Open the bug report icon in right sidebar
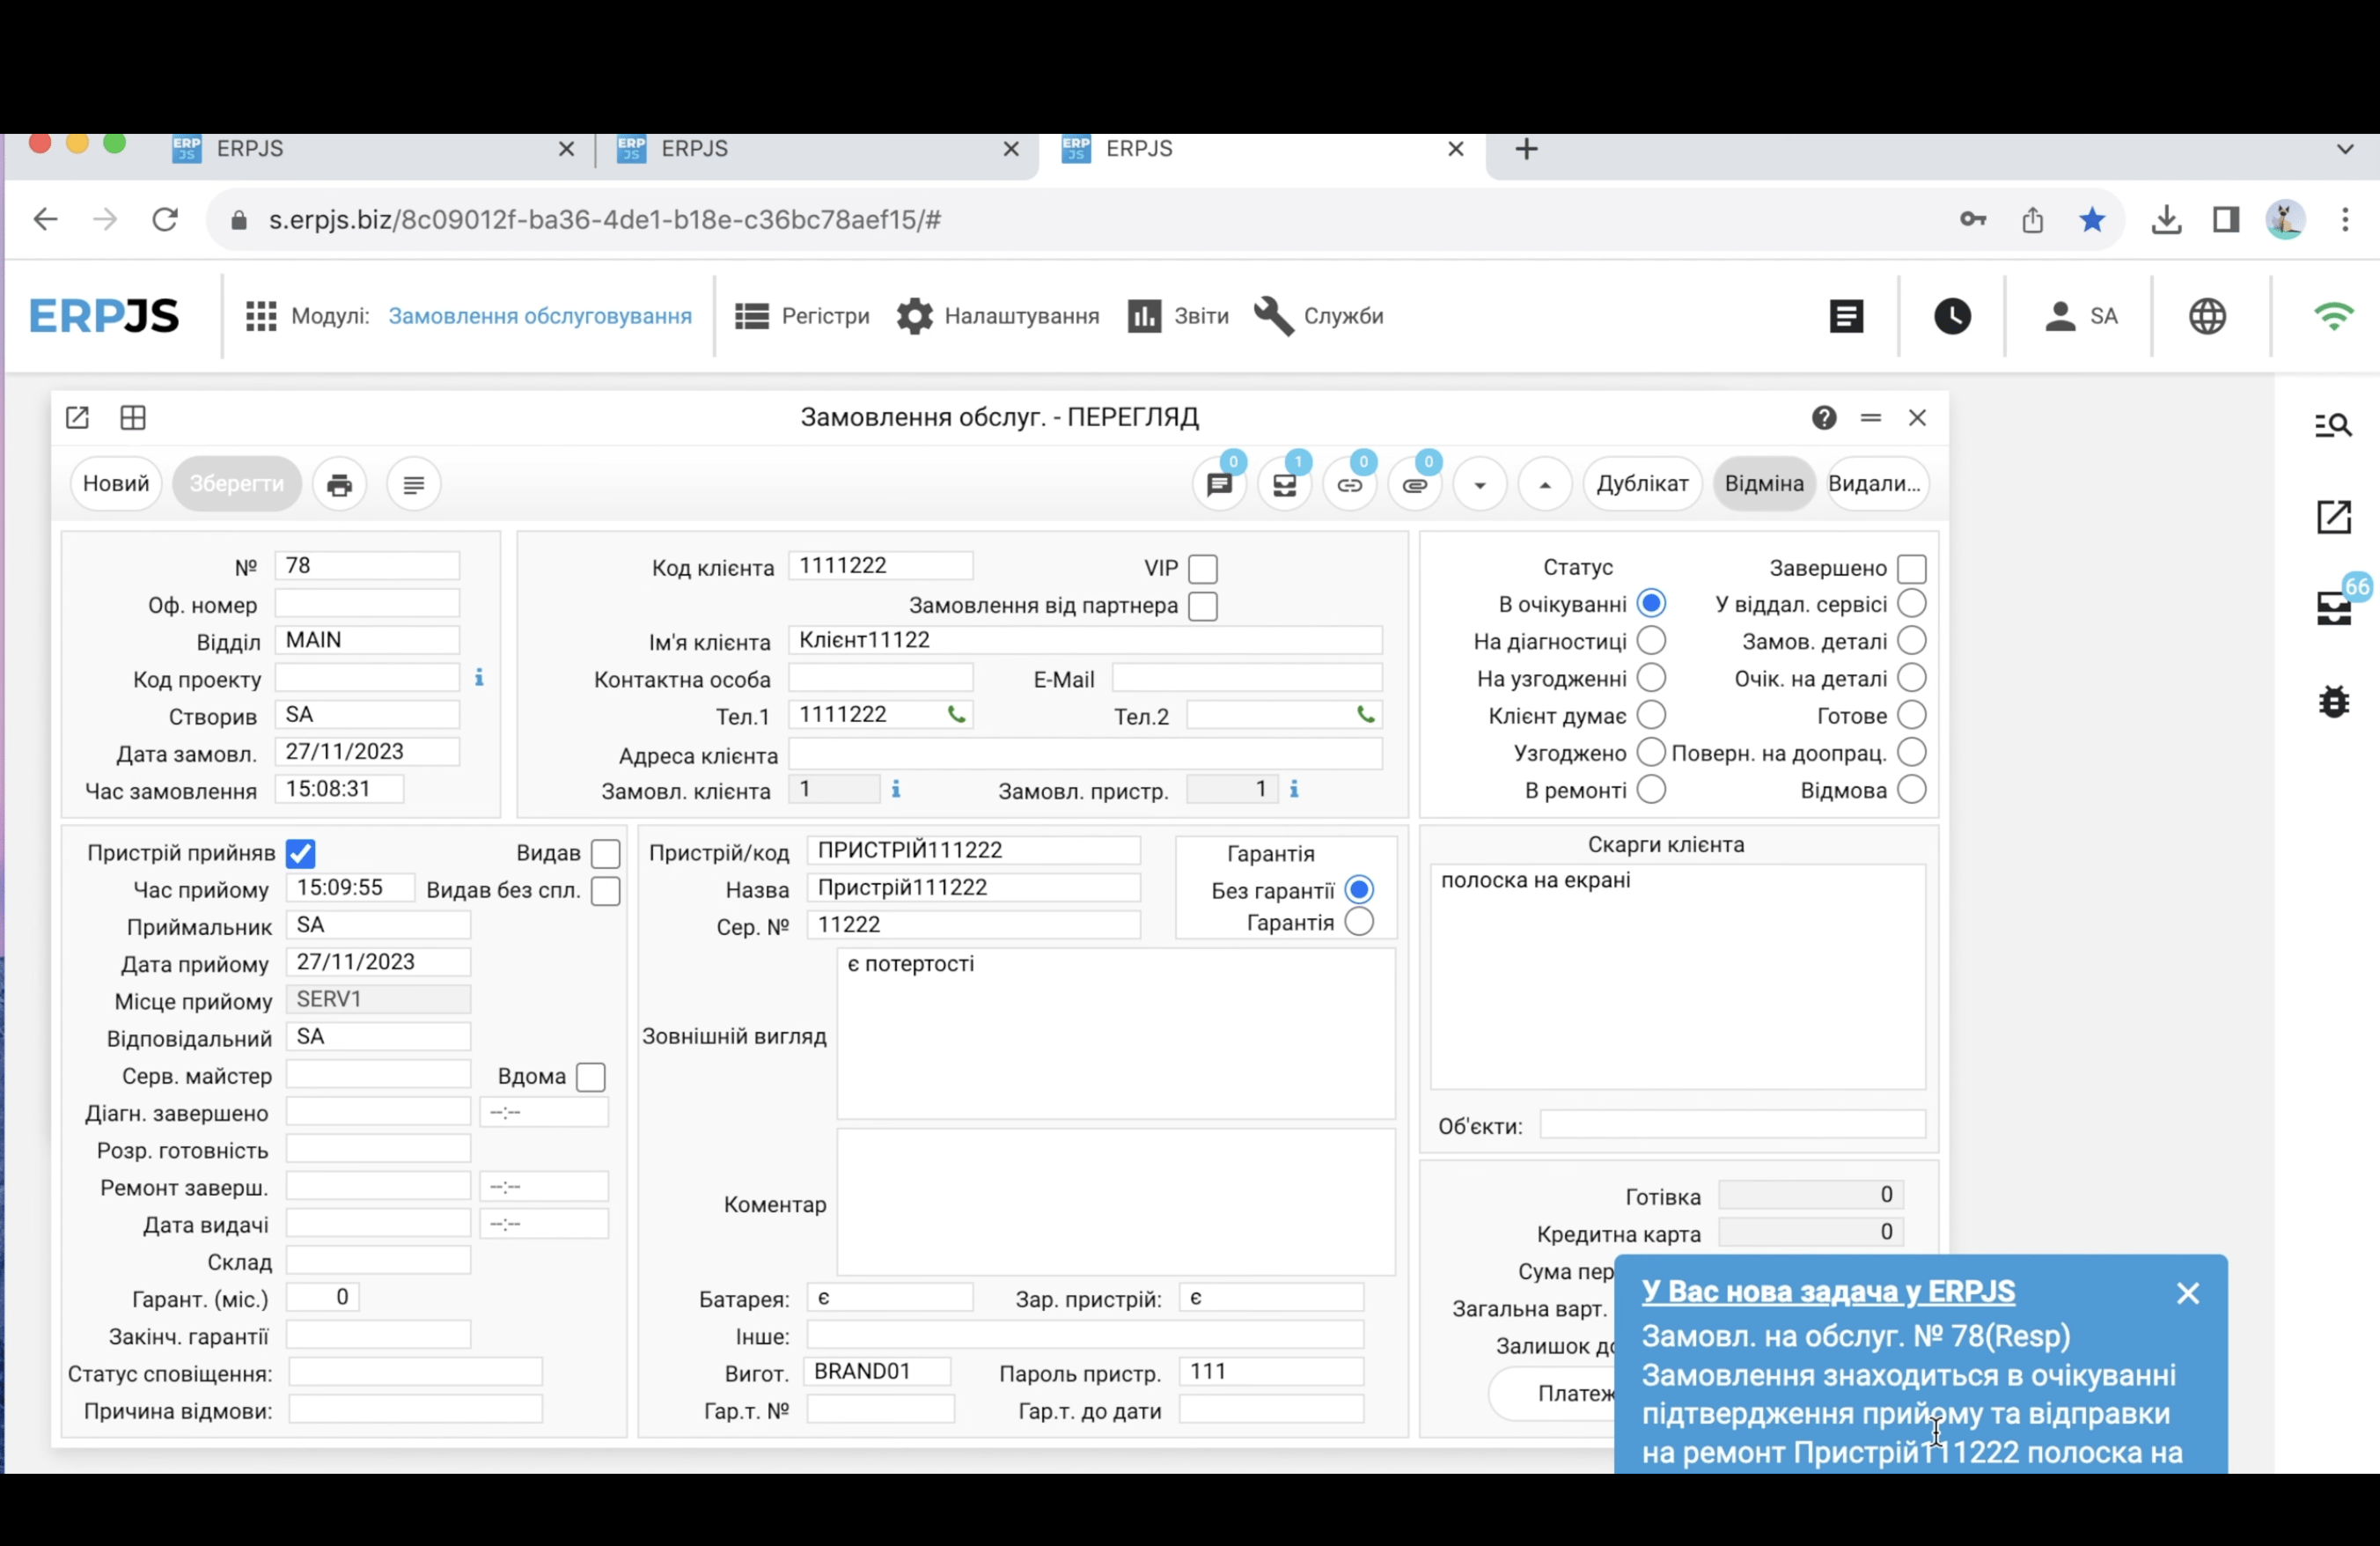This screenshot has height=1546, width=2380. [2333, 702]
